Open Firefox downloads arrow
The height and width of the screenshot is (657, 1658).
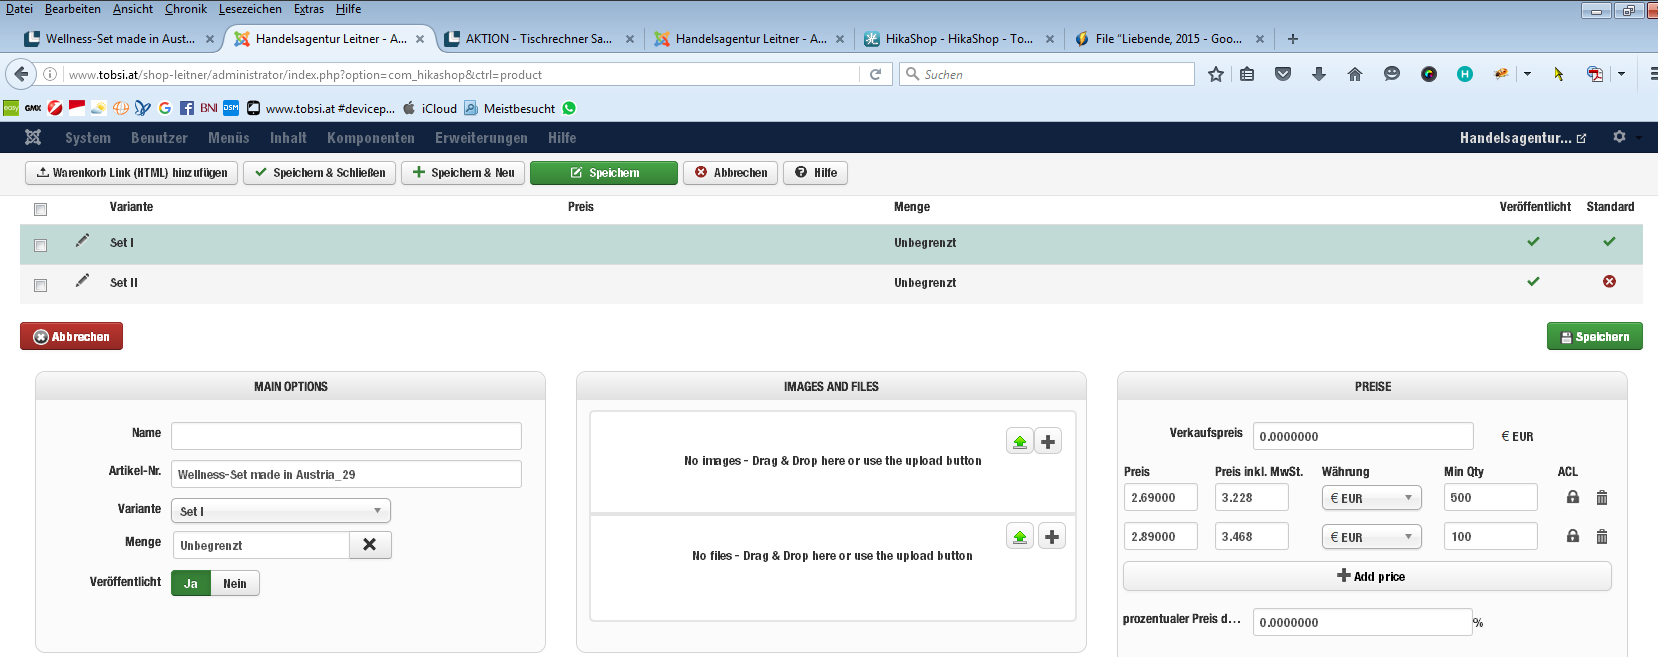point(1319,74)
